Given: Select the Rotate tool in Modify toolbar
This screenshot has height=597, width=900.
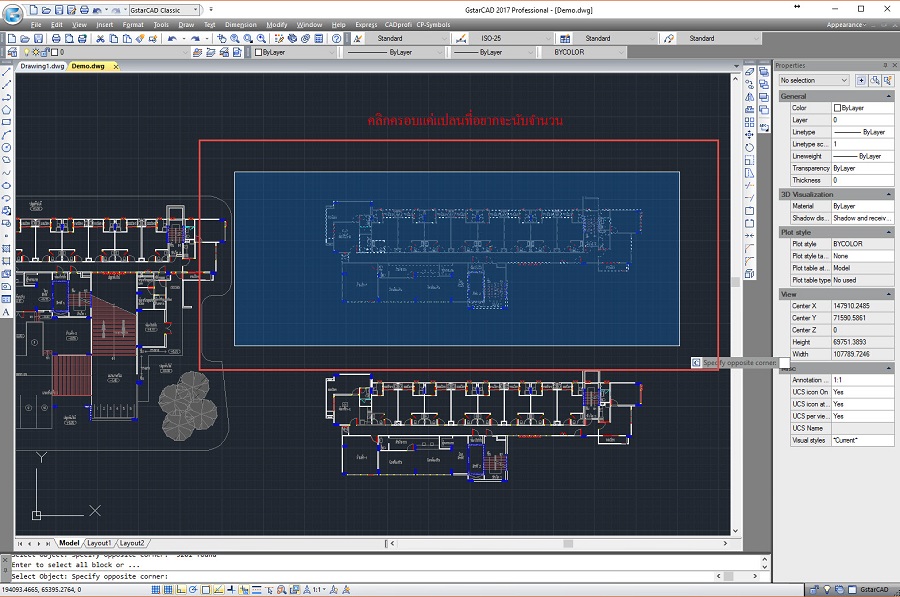Looking at the screenshot, I should click(750, 148).
